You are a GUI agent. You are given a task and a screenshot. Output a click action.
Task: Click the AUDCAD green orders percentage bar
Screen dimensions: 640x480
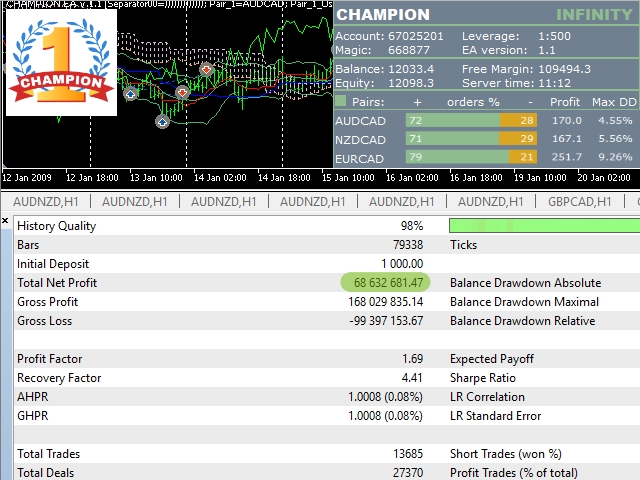click(453, 120)
